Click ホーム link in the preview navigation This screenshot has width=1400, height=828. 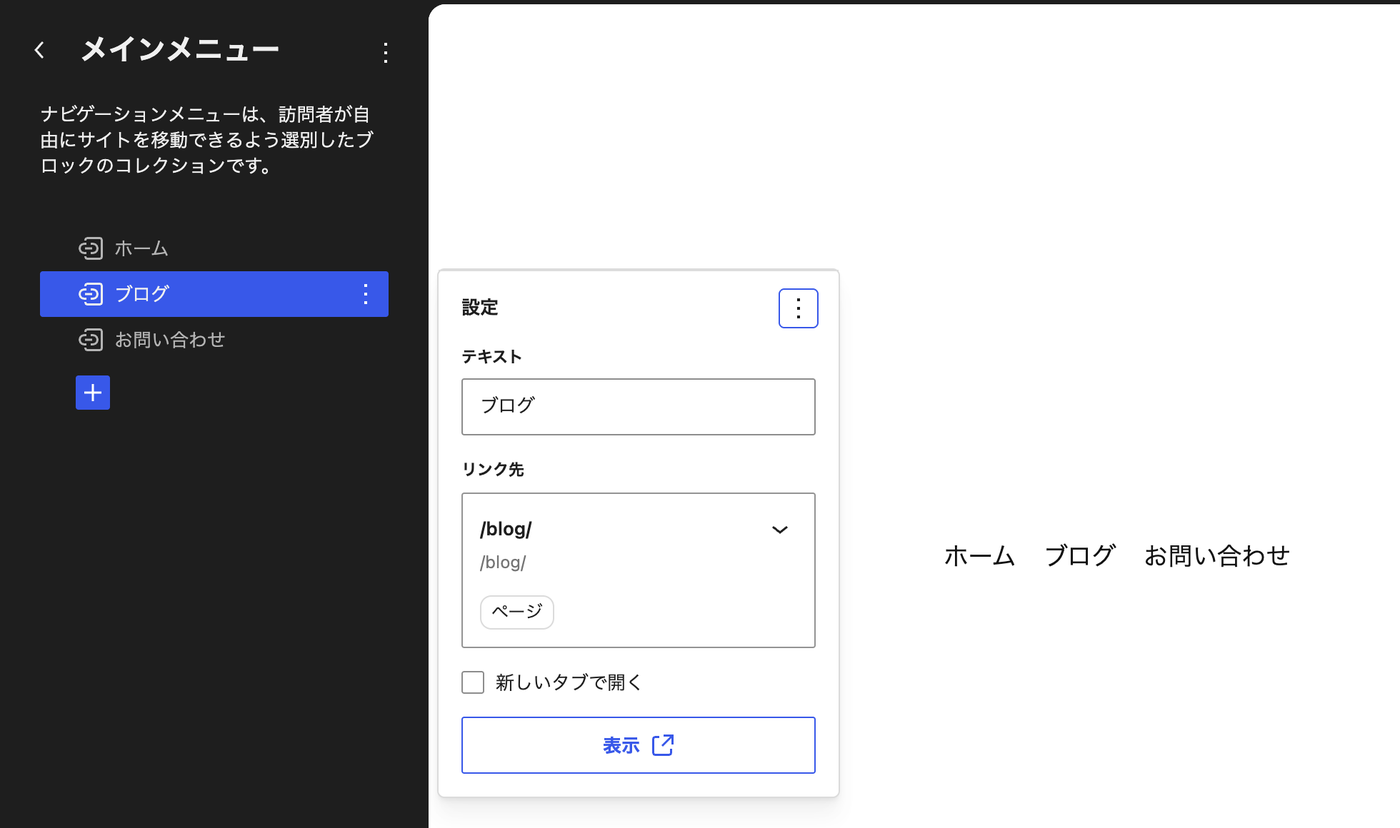point(980,556)
